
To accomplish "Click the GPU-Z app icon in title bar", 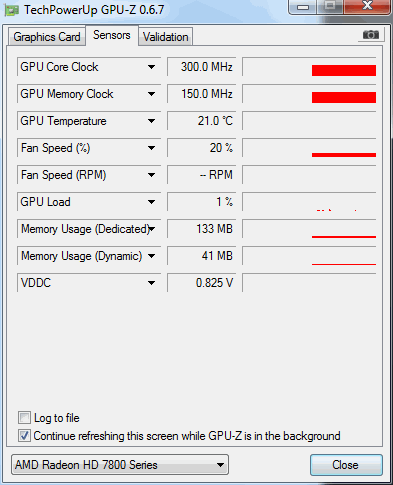I will click(12, 10).
